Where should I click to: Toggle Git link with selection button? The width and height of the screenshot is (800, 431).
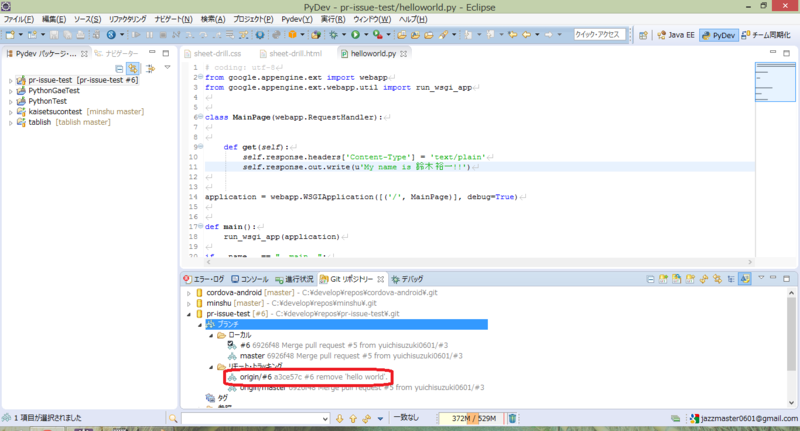tap(717, 279)
